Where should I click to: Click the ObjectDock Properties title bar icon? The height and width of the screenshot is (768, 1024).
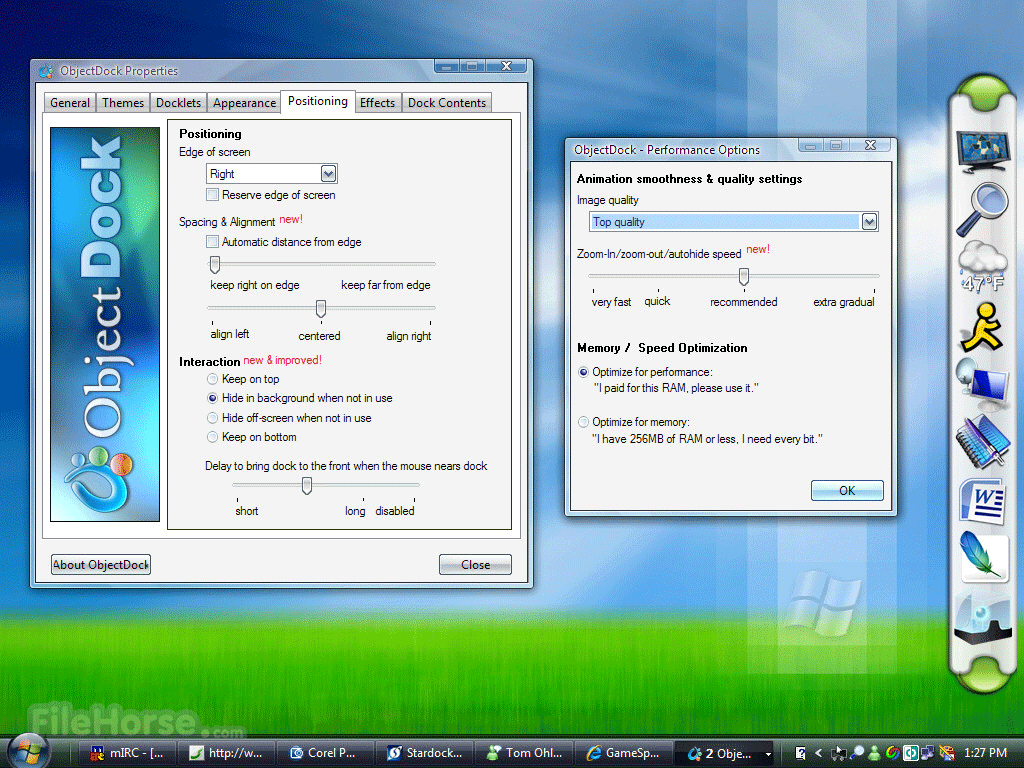[46, 71]
